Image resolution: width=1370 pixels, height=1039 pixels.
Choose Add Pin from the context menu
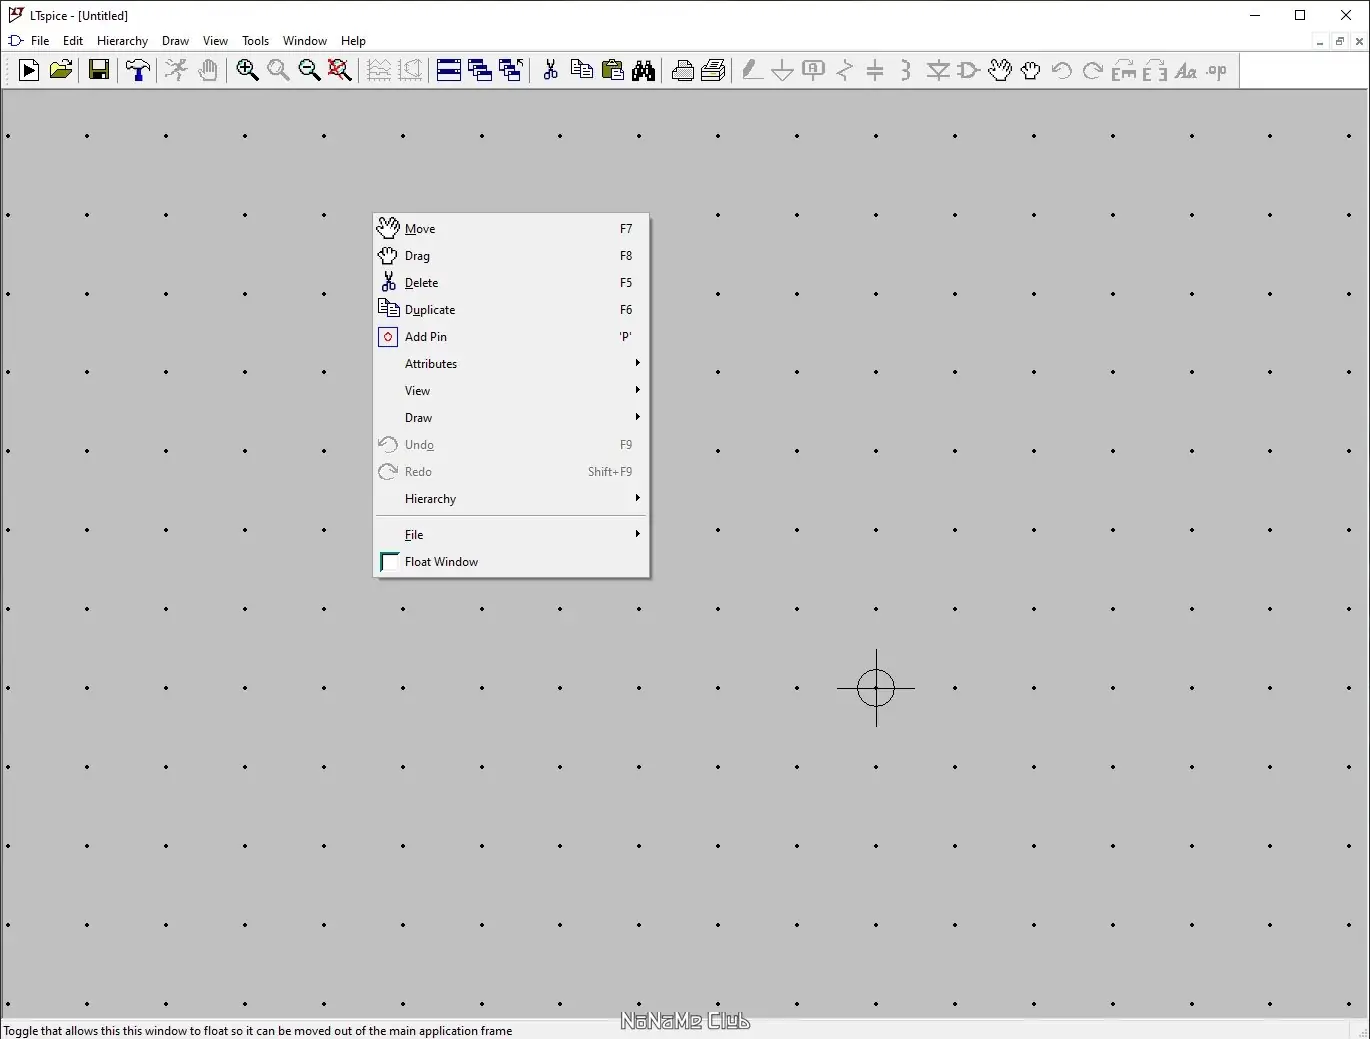tap(511, 337)
